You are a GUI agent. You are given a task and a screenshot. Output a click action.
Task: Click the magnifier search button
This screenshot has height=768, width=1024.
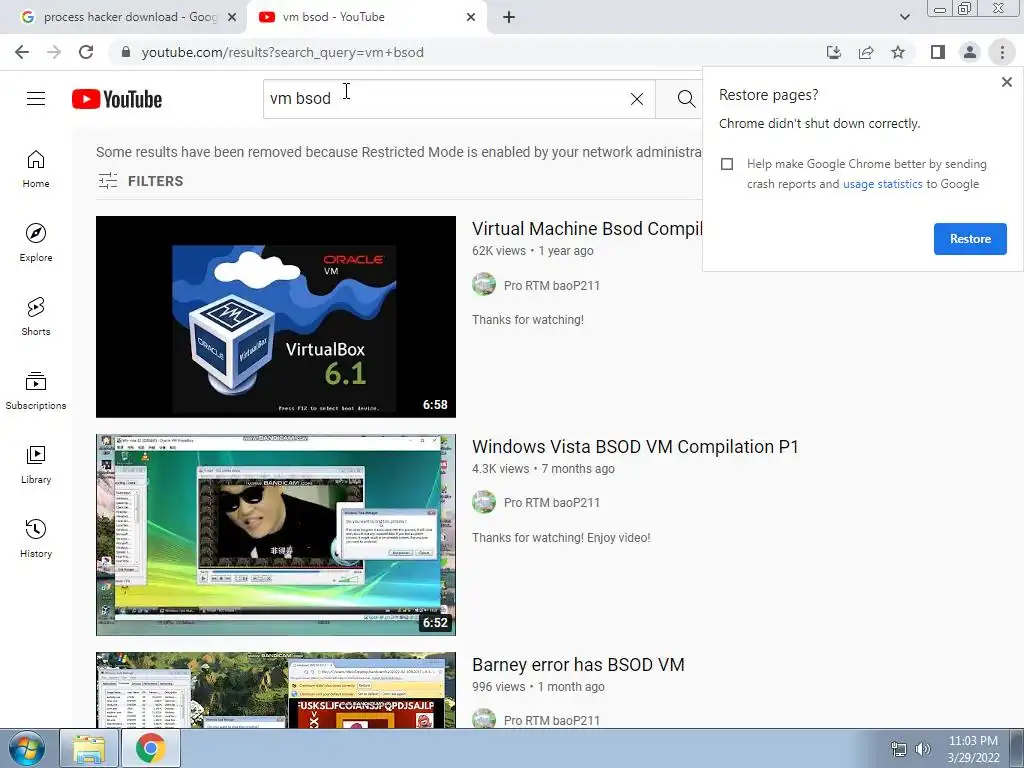685,99
